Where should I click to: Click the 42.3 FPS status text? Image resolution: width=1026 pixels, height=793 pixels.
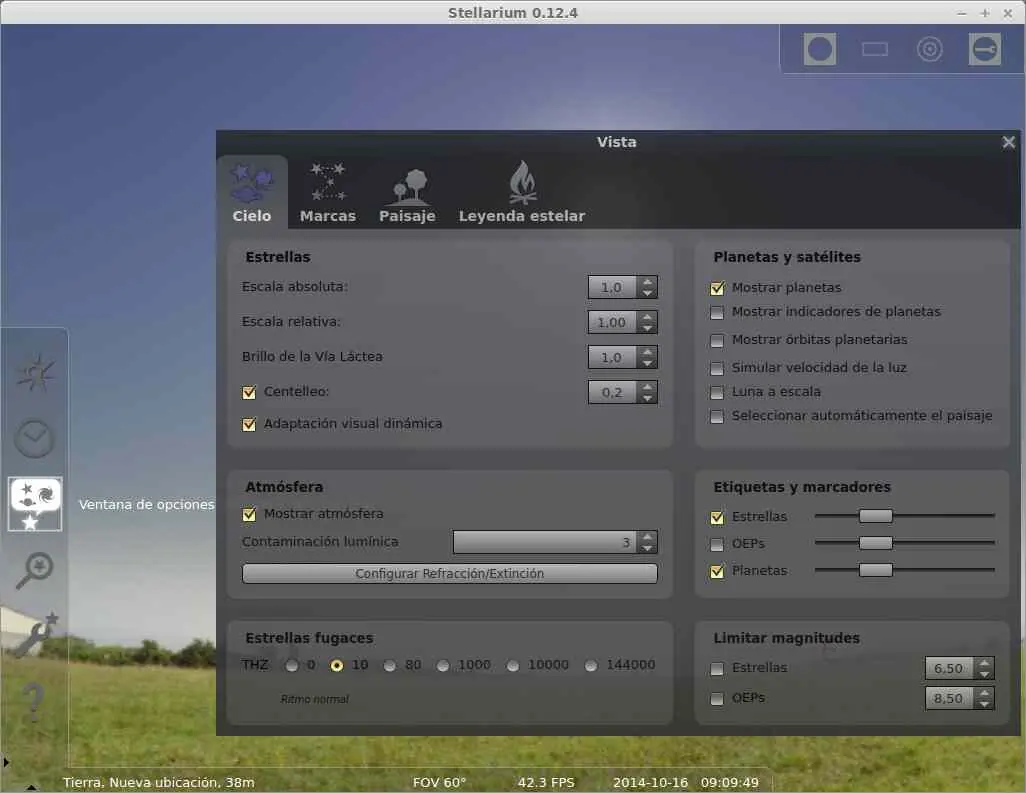[x=546, y=783]
